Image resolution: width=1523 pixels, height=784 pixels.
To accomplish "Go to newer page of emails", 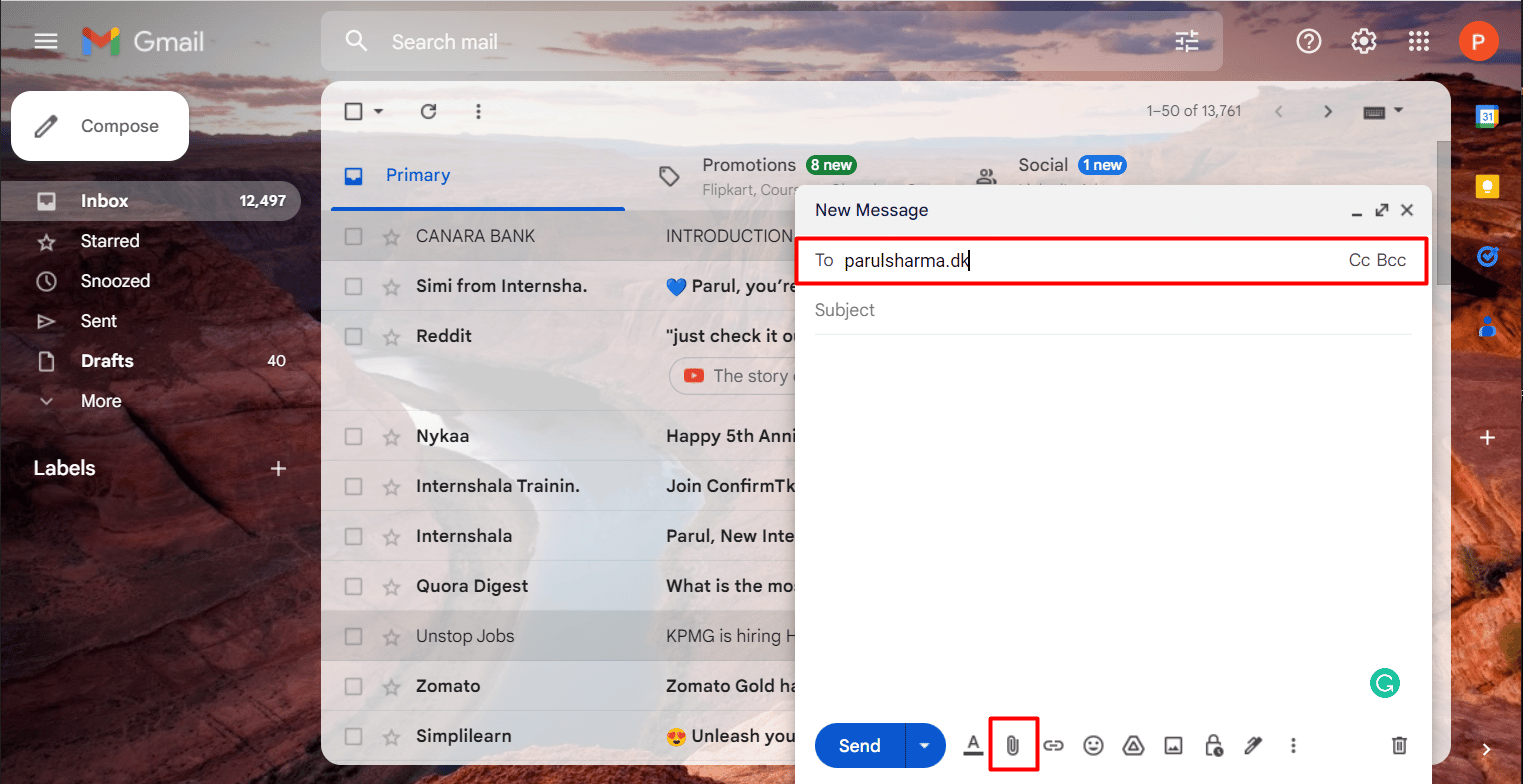I will [x=1278, y=111].
